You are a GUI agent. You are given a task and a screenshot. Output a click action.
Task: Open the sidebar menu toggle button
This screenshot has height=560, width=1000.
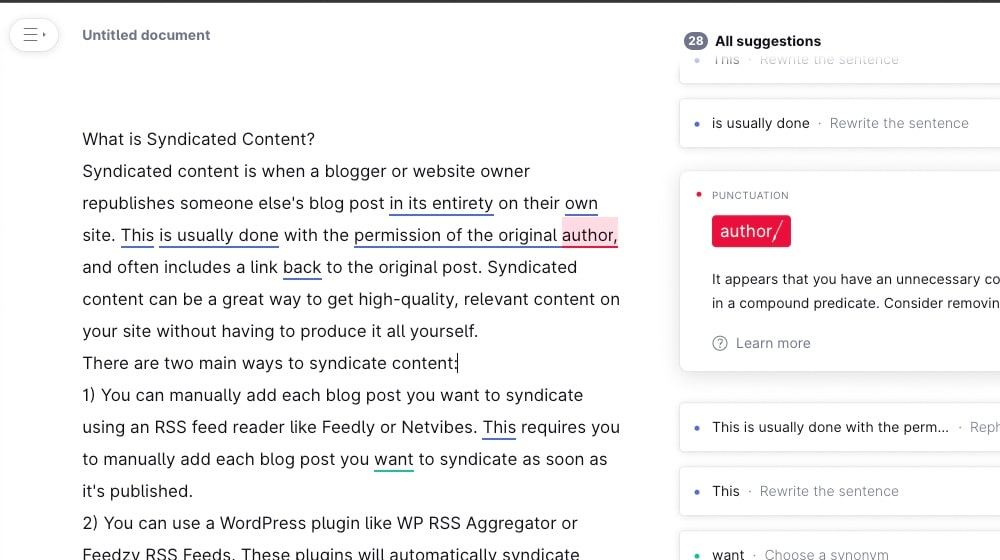[x=34, y=35]
